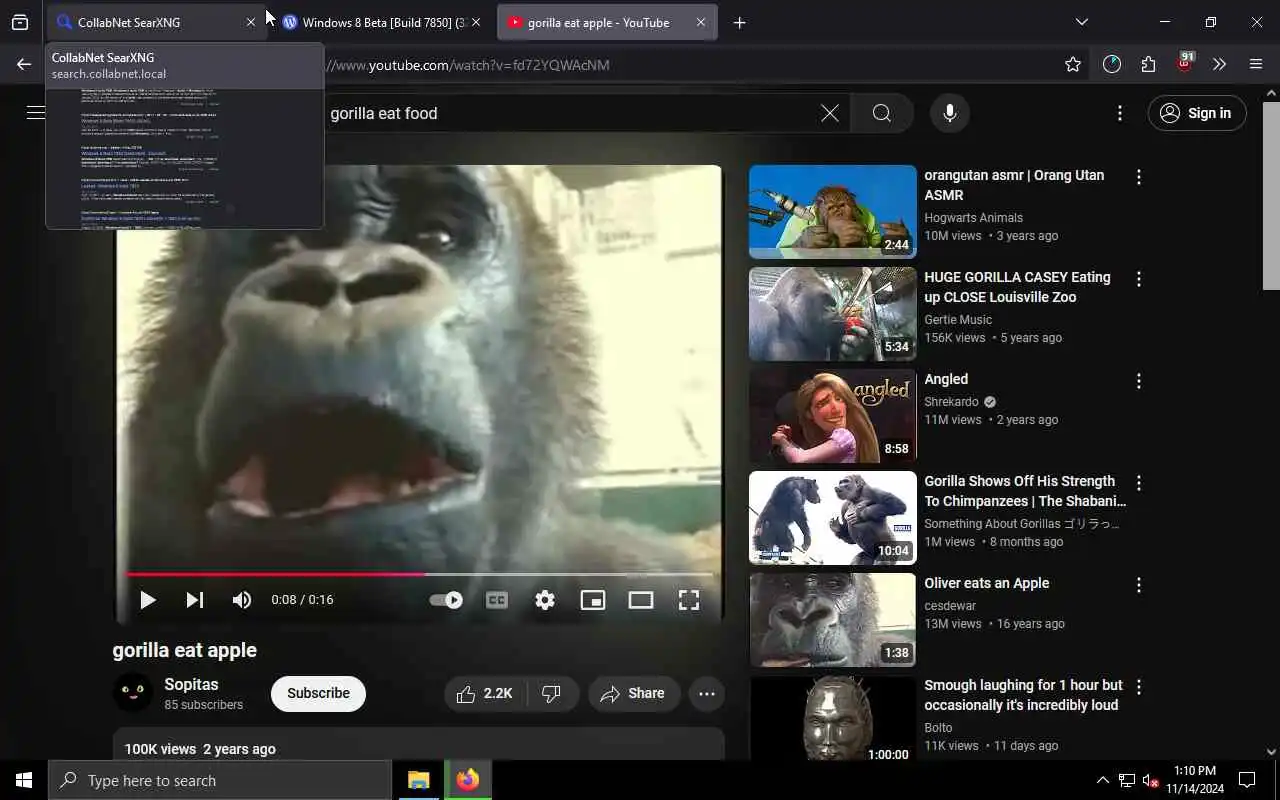Open File Explorer from taskbar
The height and width of the screenshot is (800, 1280).
(x=418, y=780)
